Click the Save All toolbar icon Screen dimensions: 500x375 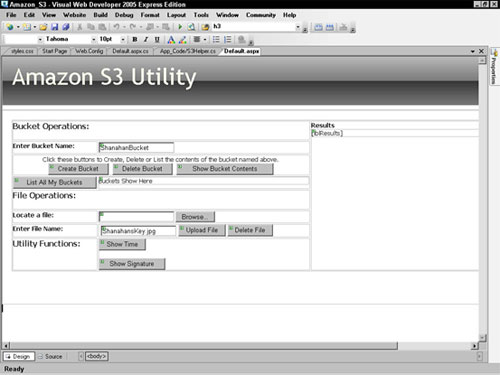(x=66, y=27)
